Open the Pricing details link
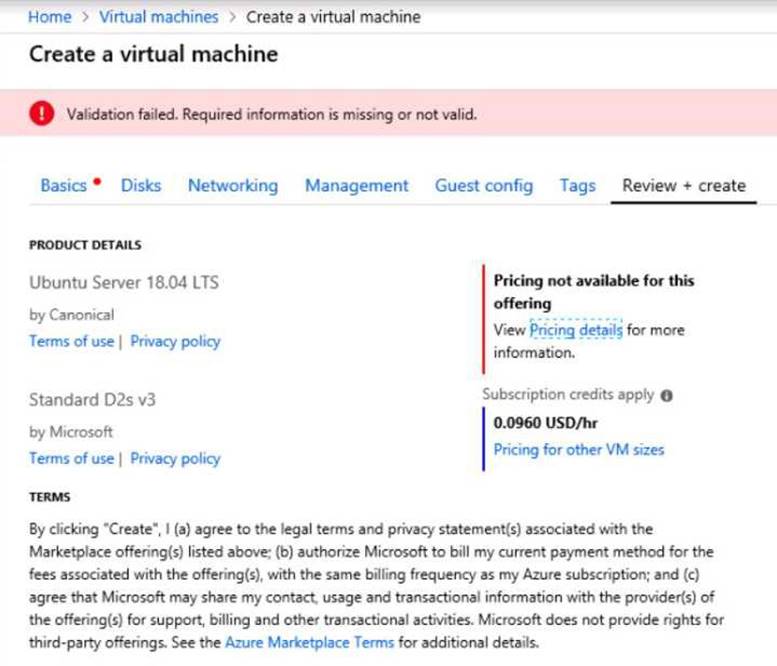 click(576, 330)
